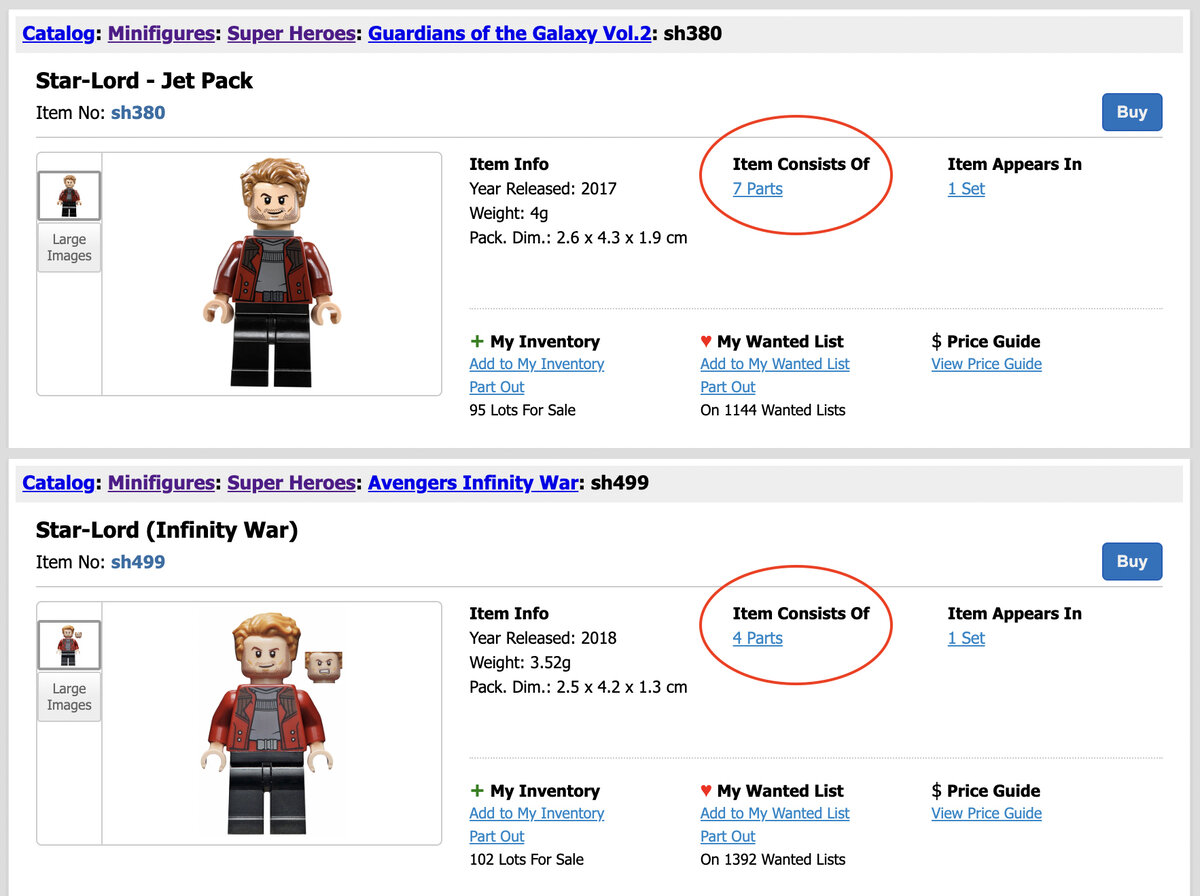Screen dimensions: 1200x896
Task: Add Star-Lord Jet Pack to My Wanted List
Action: pos(774,364)
